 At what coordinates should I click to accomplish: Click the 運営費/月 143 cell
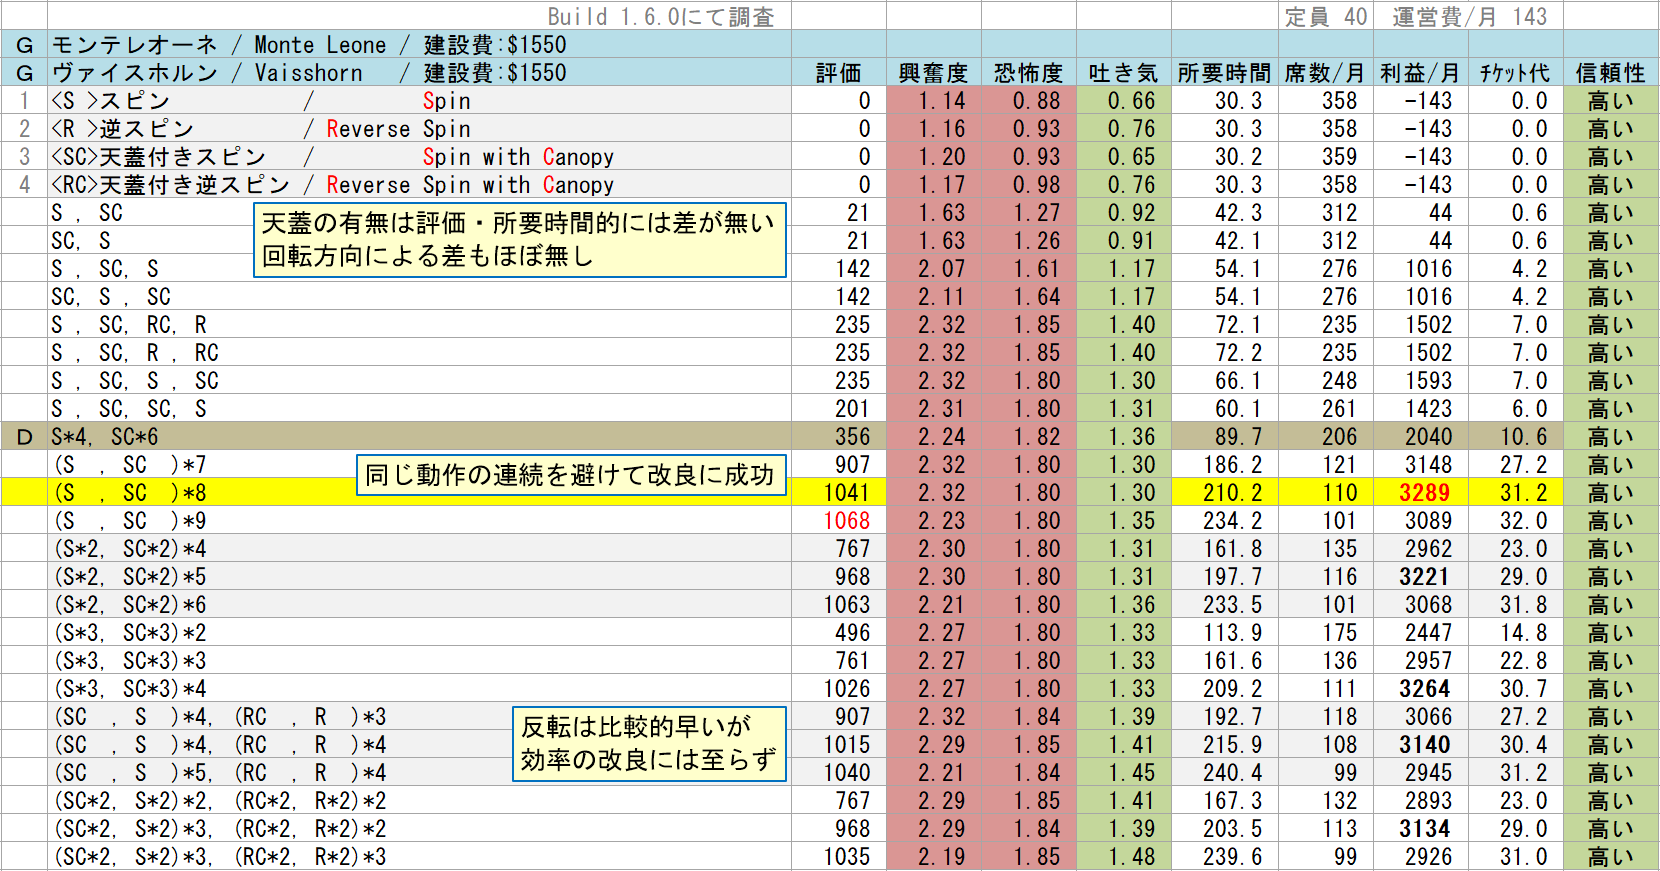[1469, 17]
